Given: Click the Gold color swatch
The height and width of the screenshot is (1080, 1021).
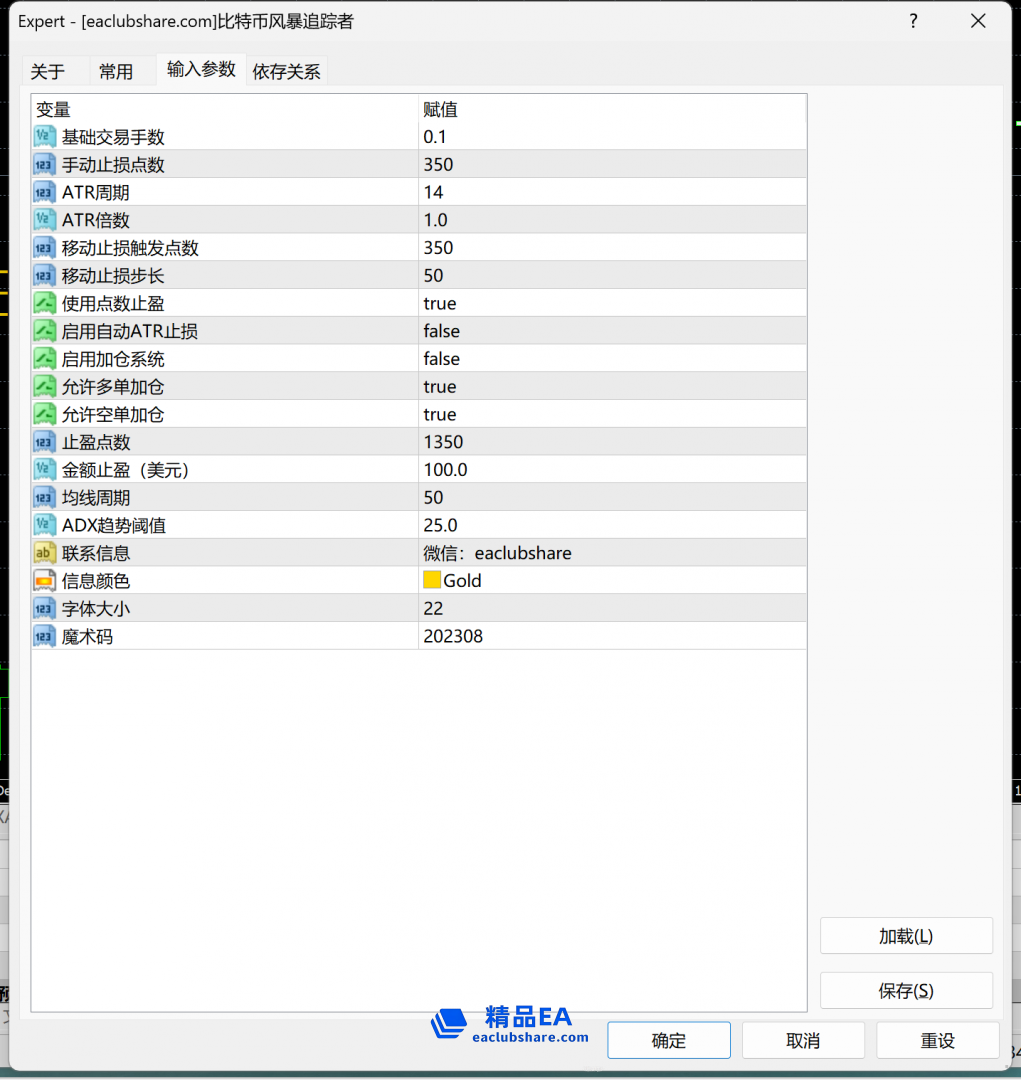Looking at the screenshot, I should (432, 580).
